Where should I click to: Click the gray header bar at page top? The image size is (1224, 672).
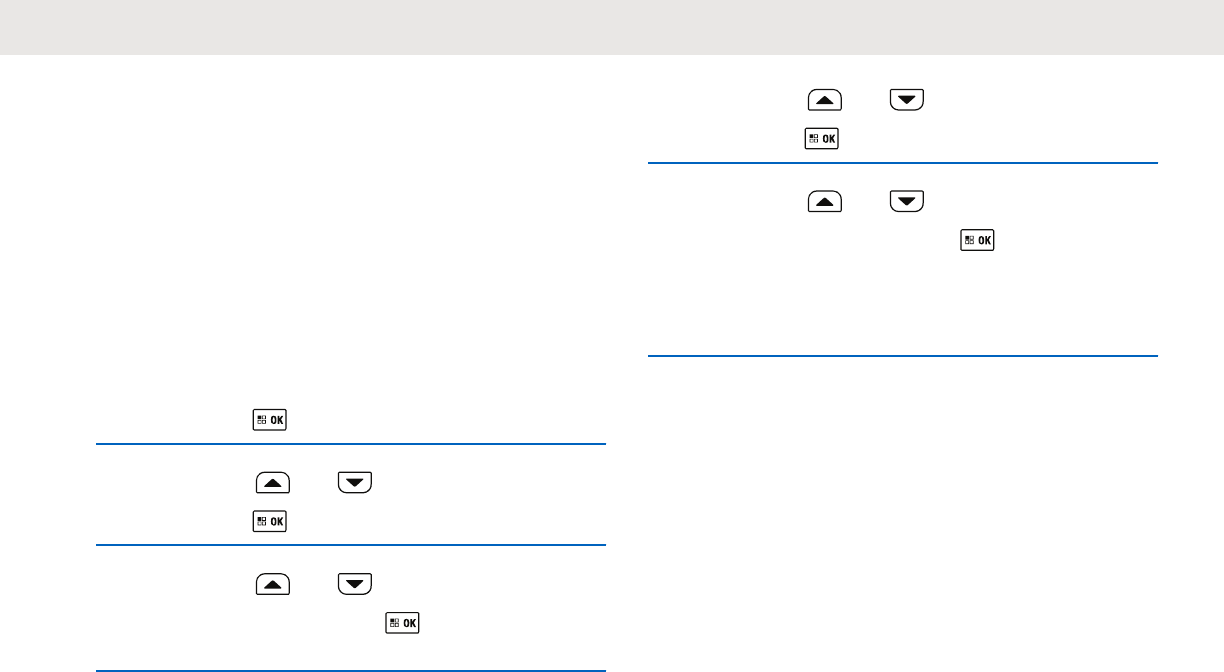612,27
